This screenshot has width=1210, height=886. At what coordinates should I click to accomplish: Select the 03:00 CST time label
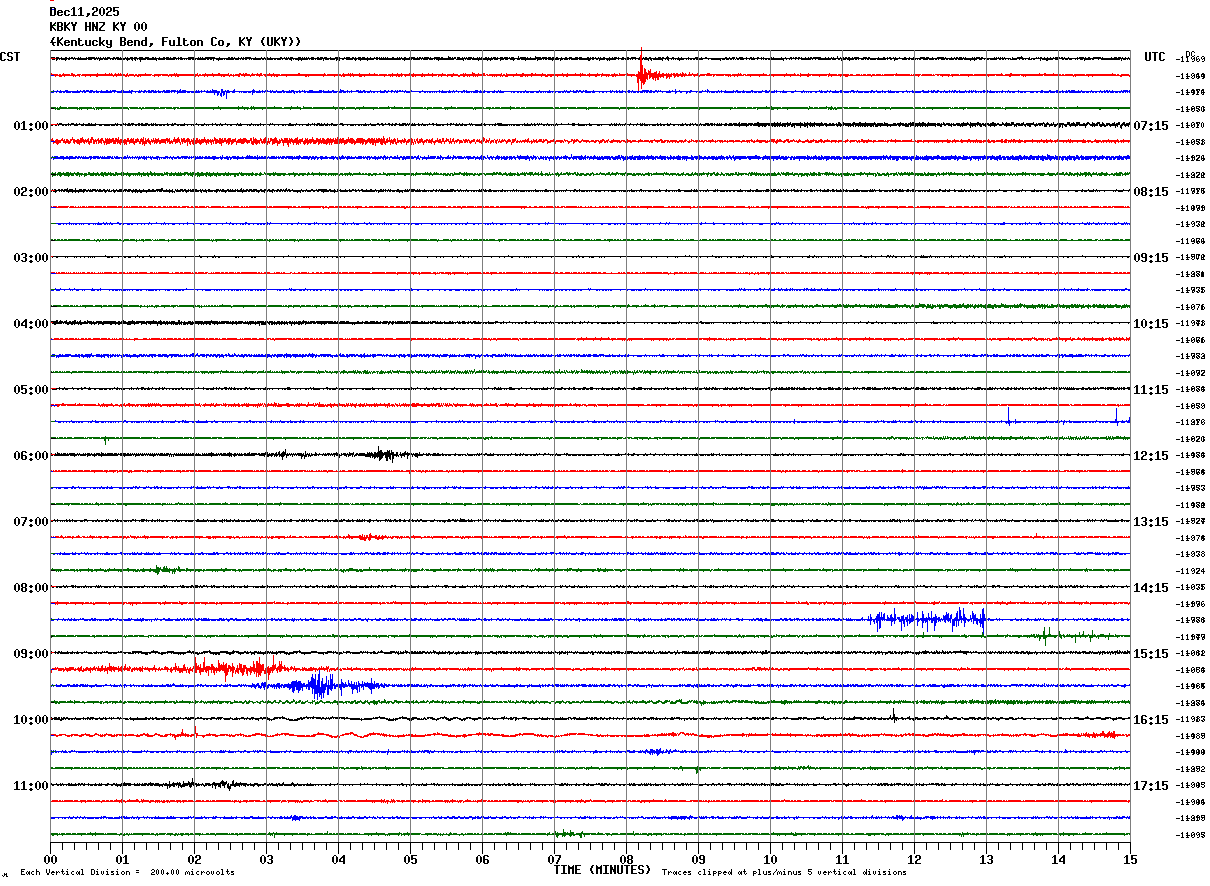(x=31, y=258)
